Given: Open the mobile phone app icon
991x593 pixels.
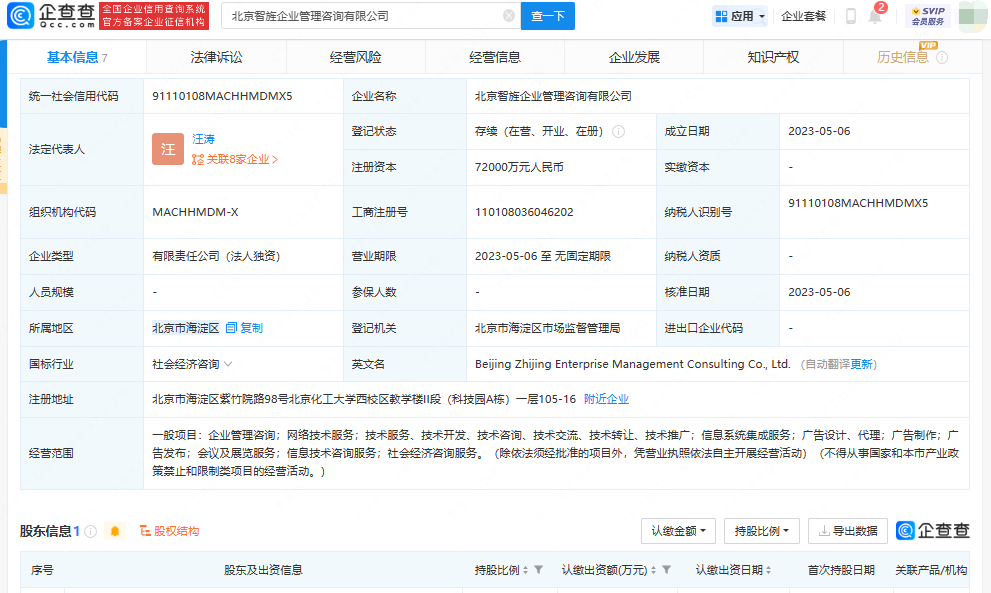Looking at the screenshot, I should (x=851, y=16).
